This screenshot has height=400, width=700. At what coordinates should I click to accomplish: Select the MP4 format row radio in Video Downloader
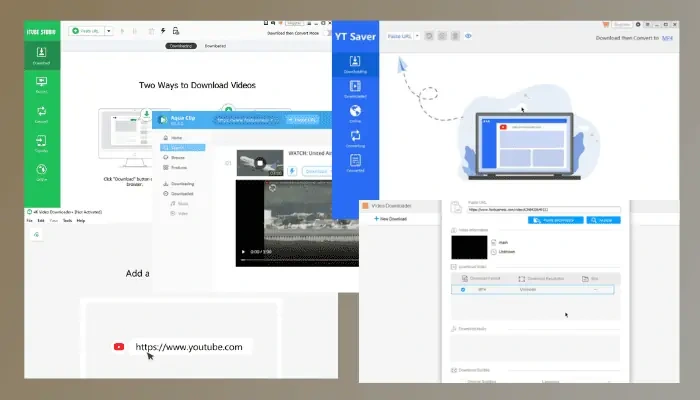click(x=463, y=290)
